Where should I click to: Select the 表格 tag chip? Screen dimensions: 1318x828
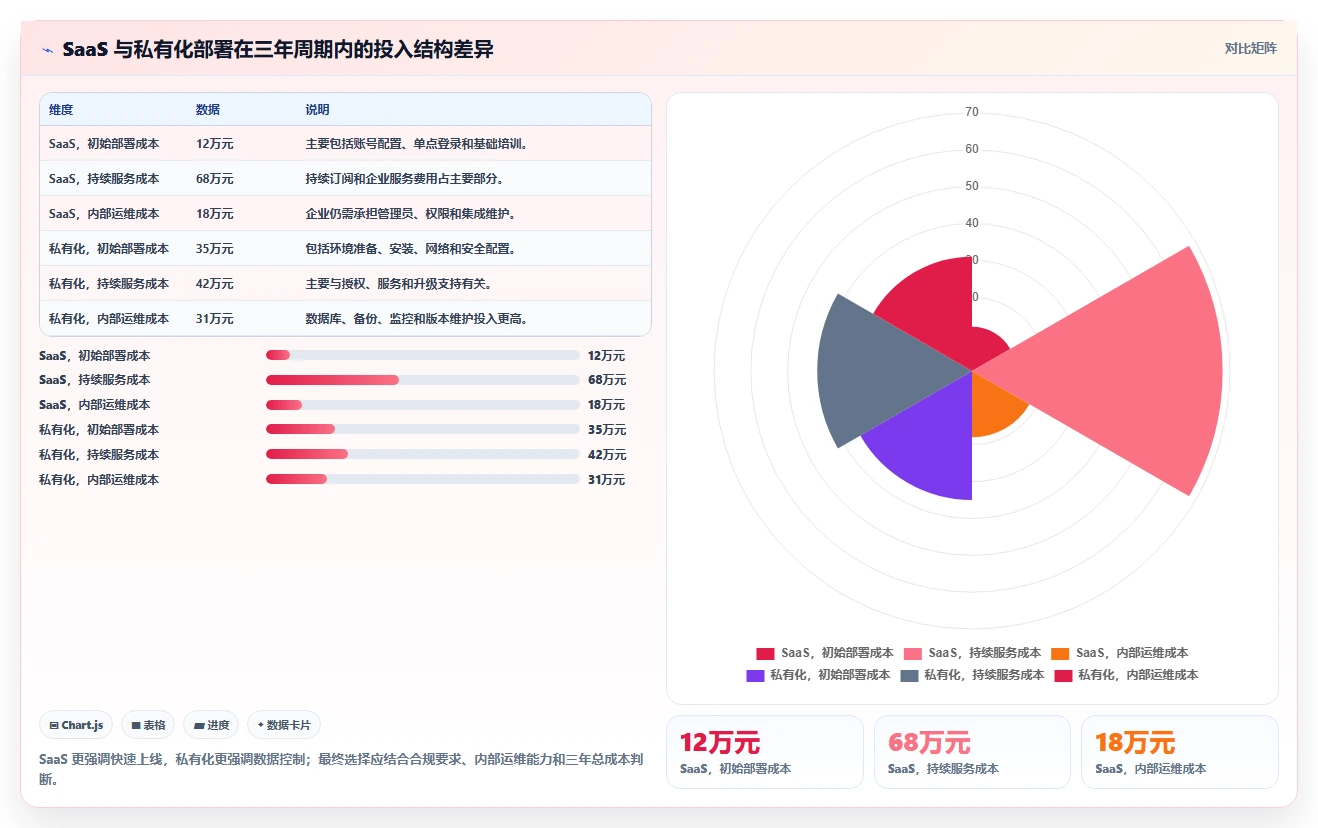tap(148, 725)
